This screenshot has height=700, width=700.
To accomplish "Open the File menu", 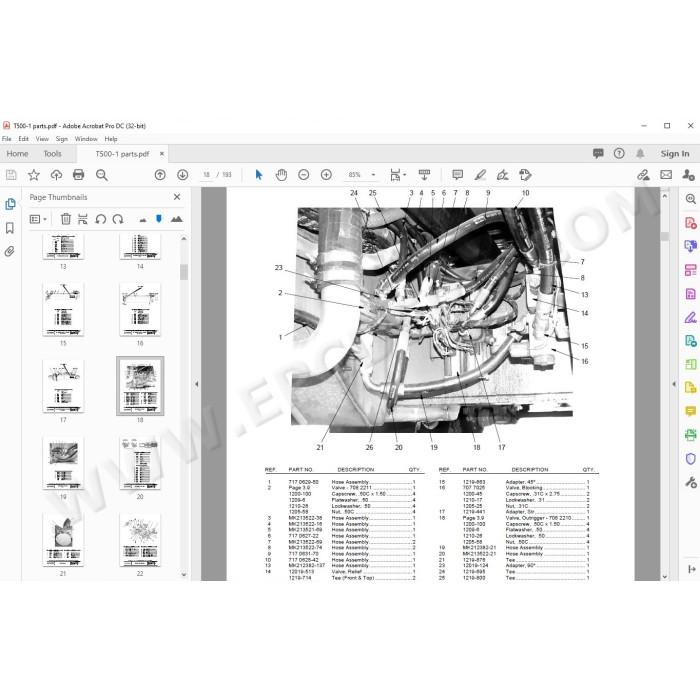I will pyautogui.click(x=7, y=139).
